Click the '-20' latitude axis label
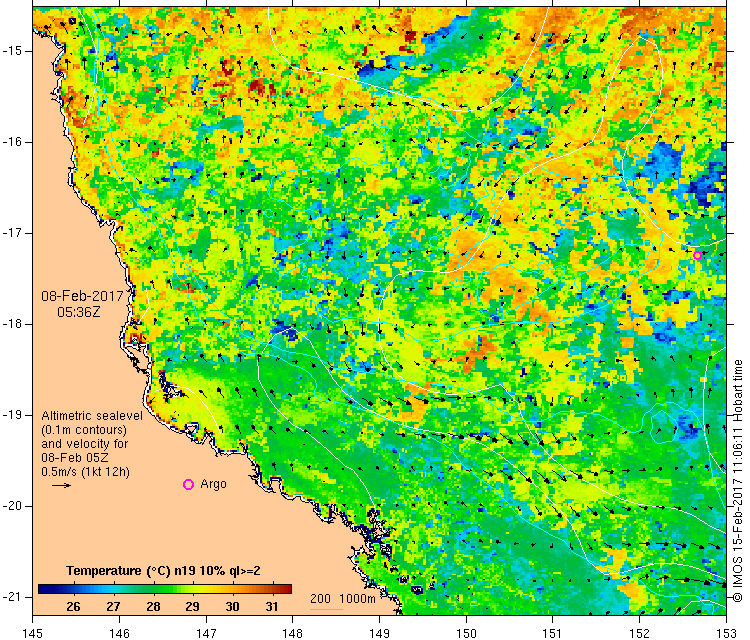The image size is (750, 640). click(13, 506)
